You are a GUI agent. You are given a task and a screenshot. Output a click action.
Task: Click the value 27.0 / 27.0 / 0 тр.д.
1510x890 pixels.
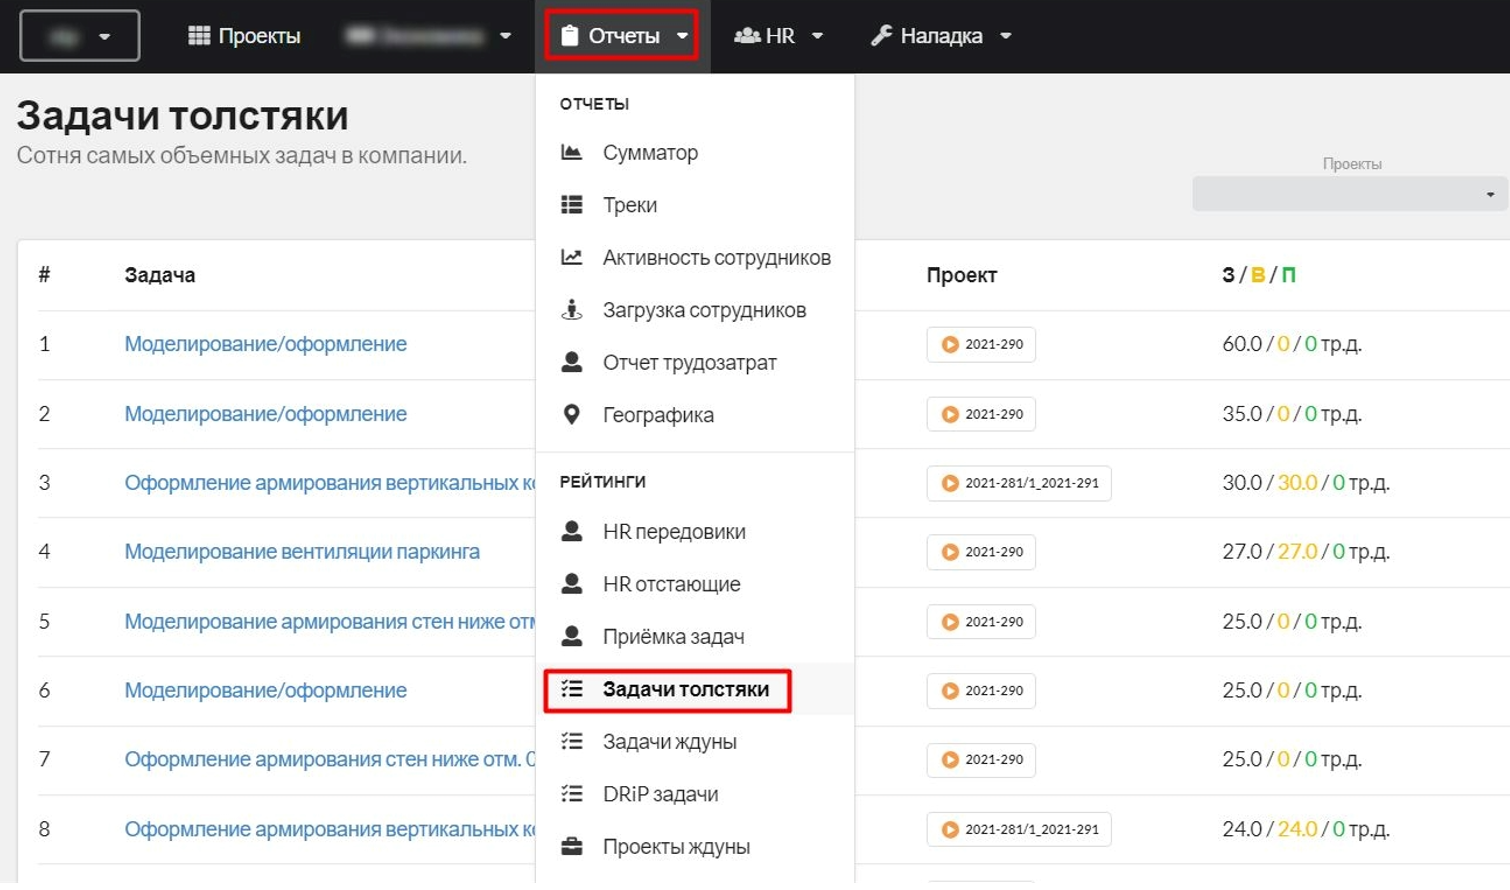(x=1306, y=552)
